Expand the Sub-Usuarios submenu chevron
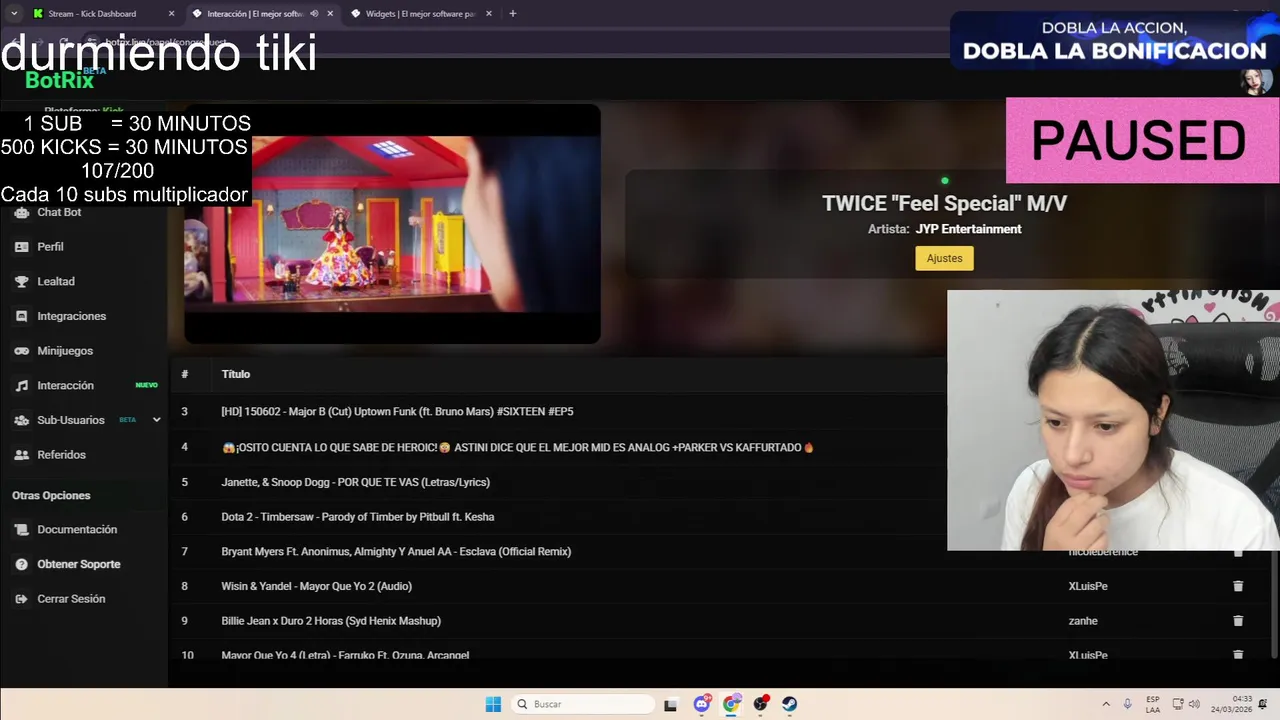The width and height of the screenshot is (1280, 720). coord(156,420)
